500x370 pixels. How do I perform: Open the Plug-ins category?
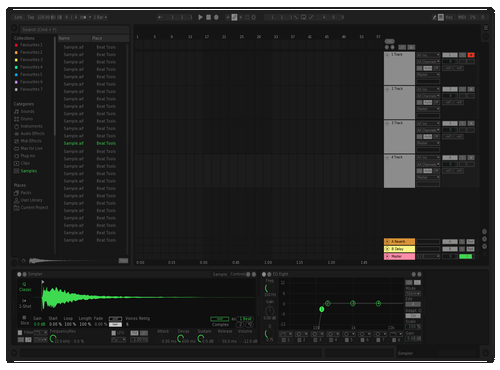click(25, 156)
